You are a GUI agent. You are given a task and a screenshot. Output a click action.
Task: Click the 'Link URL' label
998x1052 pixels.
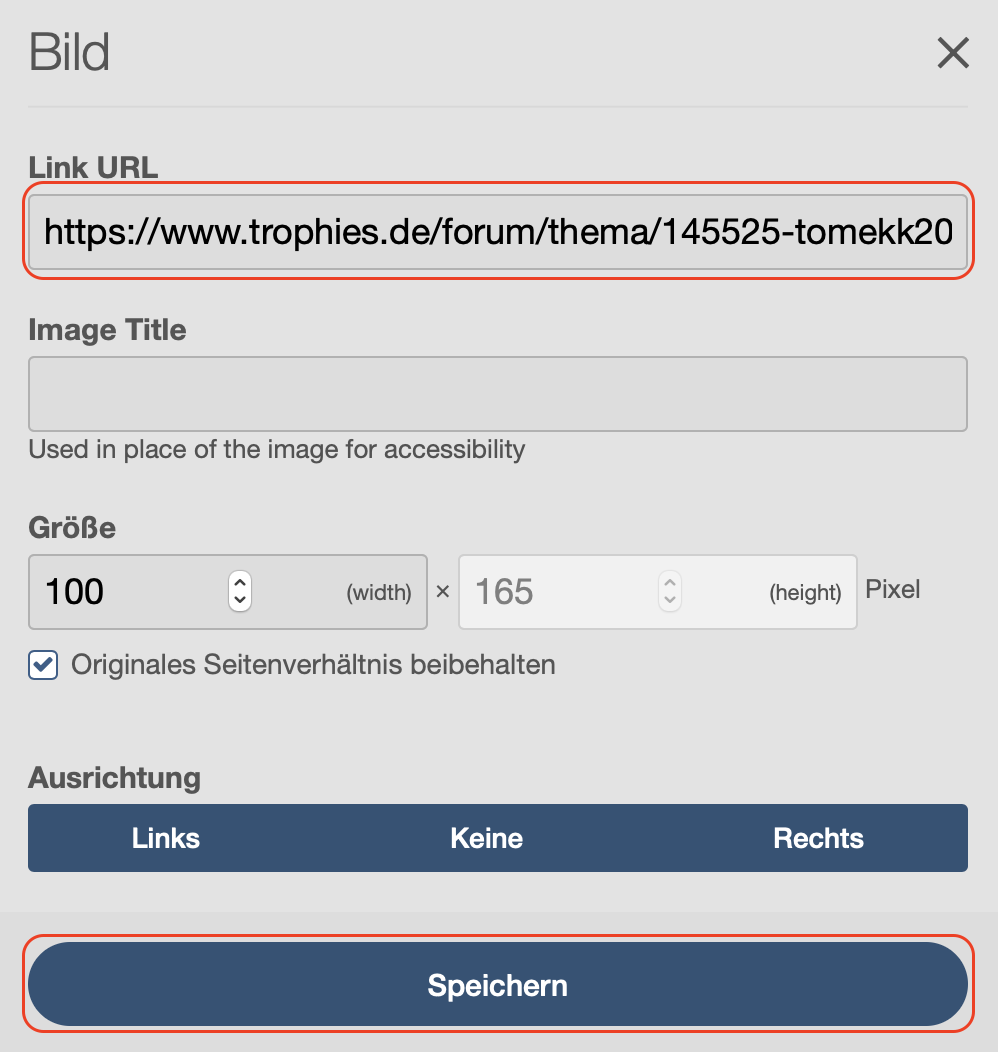click(93, 167)
